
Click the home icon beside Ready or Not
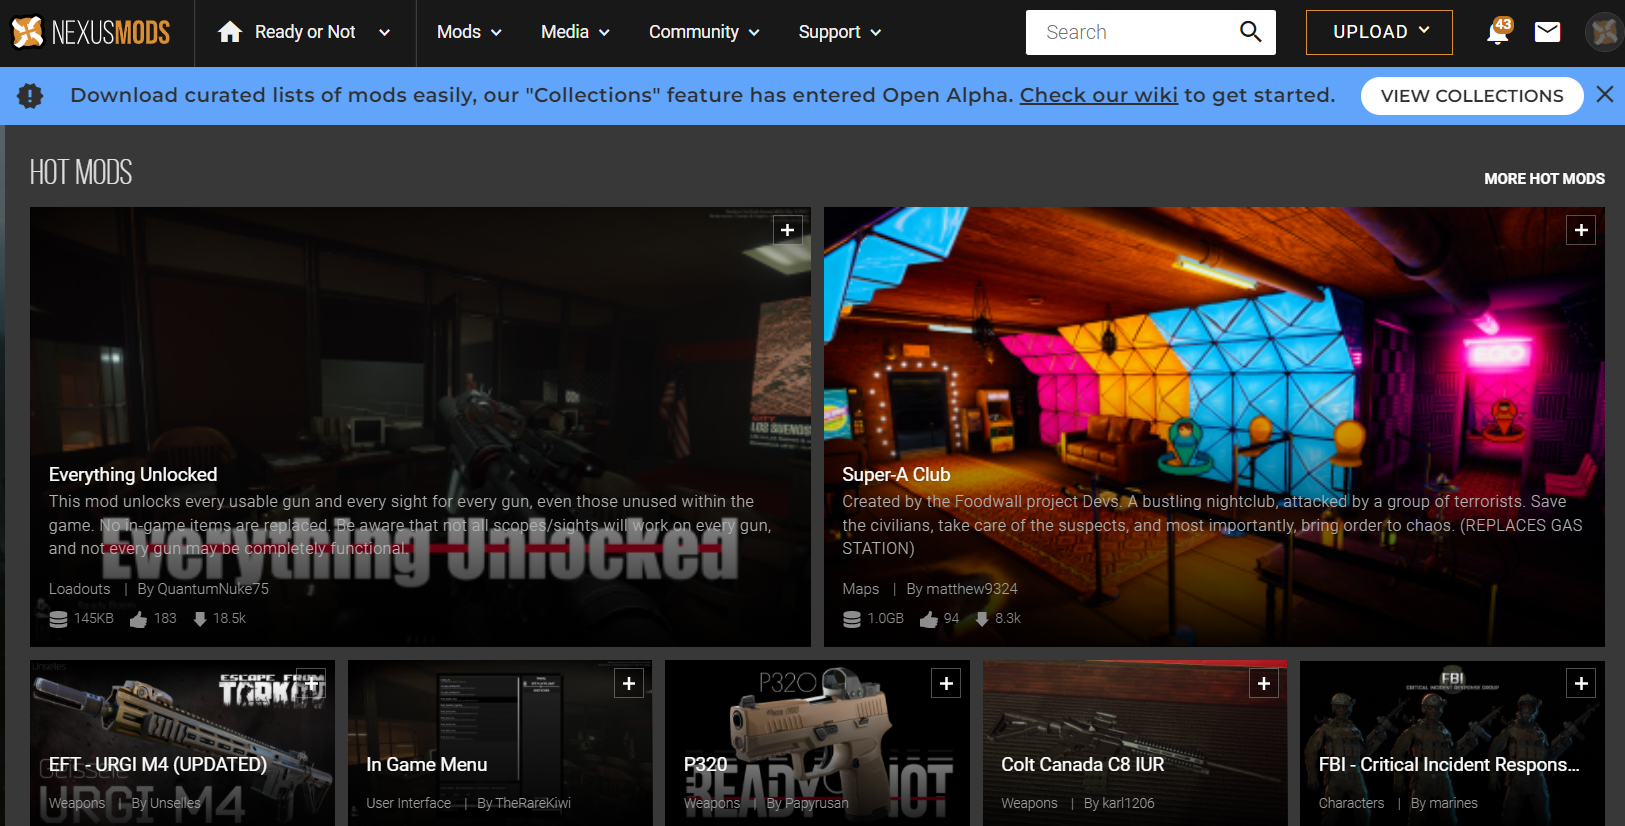click(230, 32)
